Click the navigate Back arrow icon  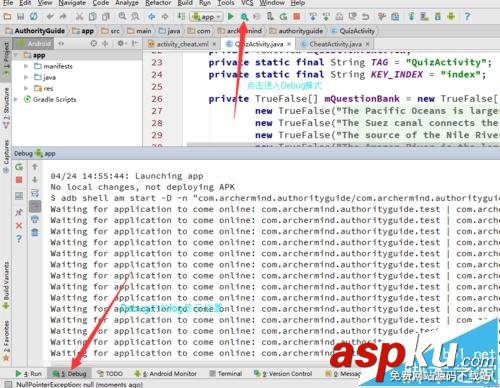(x=152, y=16)
